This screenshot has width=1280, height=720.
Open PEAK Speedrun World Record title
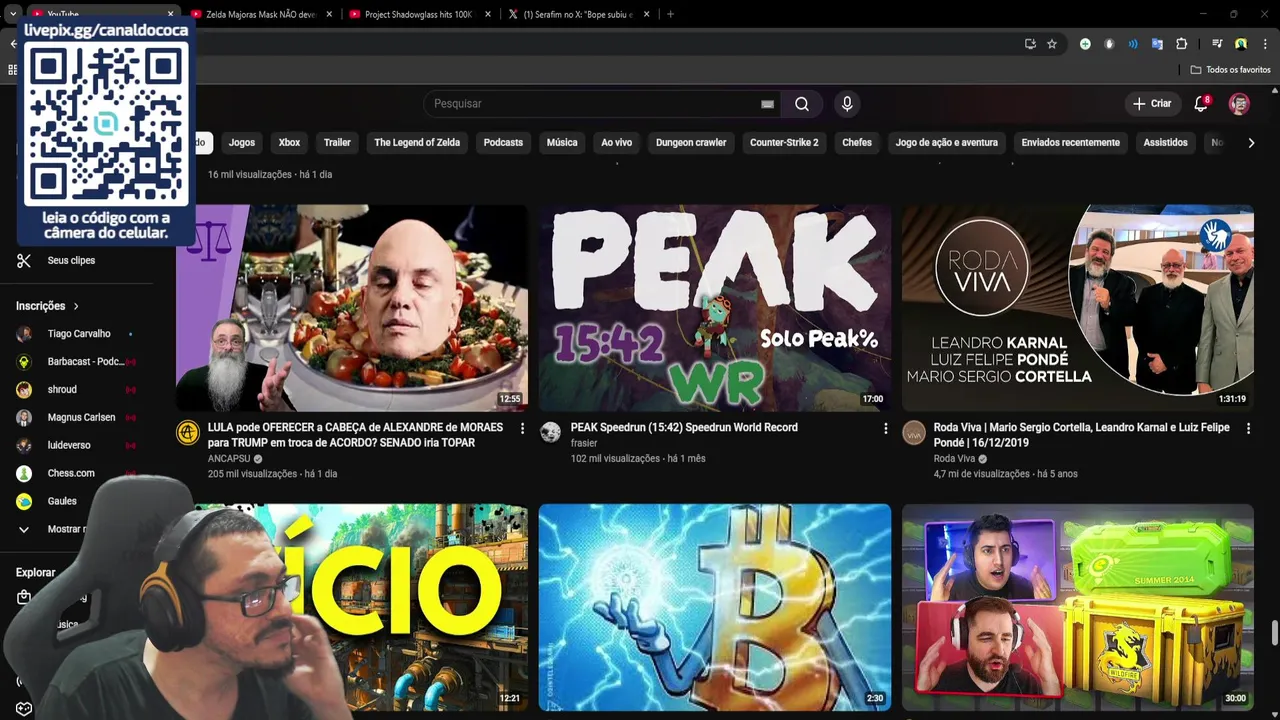pos(684,428)
